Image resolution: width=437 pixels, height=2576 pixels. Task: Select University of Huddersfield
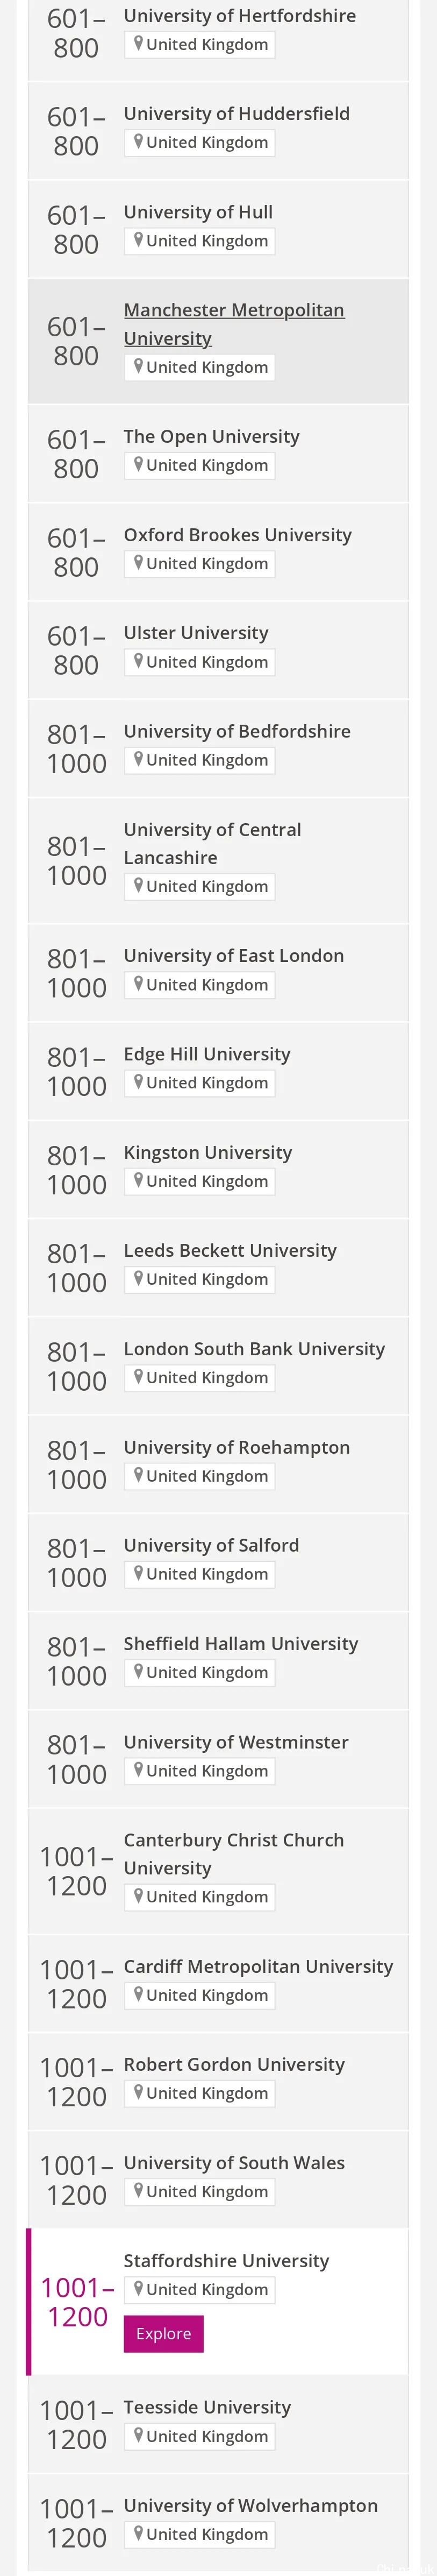(x=236, y=114)
